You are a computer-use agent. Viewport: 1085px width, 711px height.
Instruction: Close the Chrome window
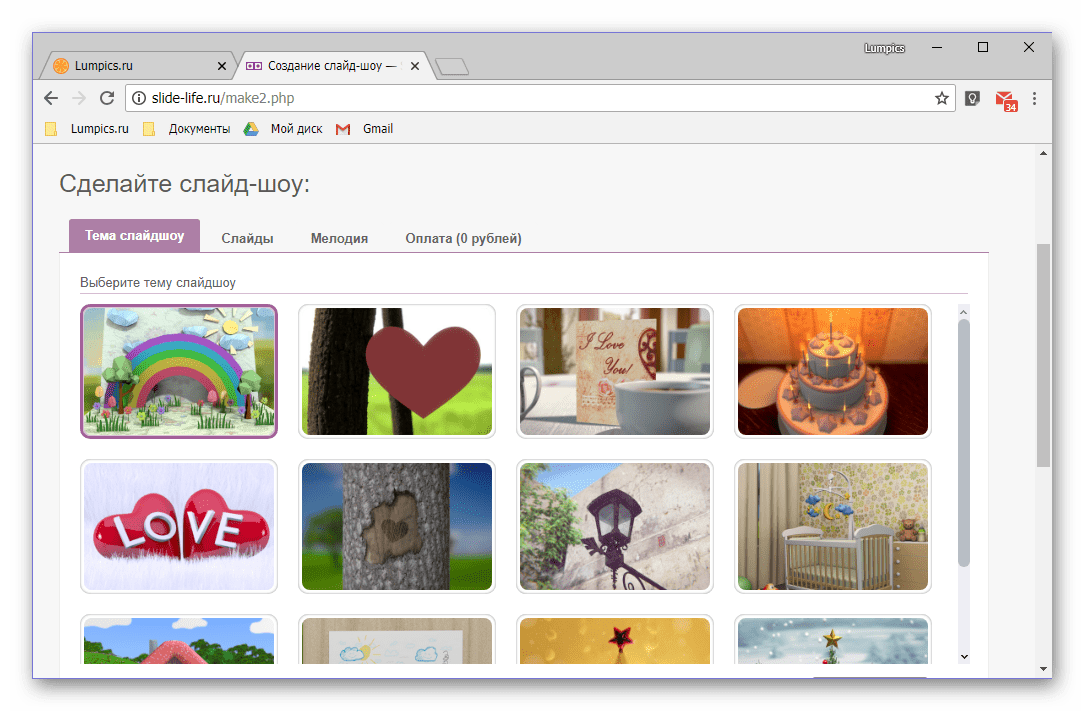point(1029,47)
